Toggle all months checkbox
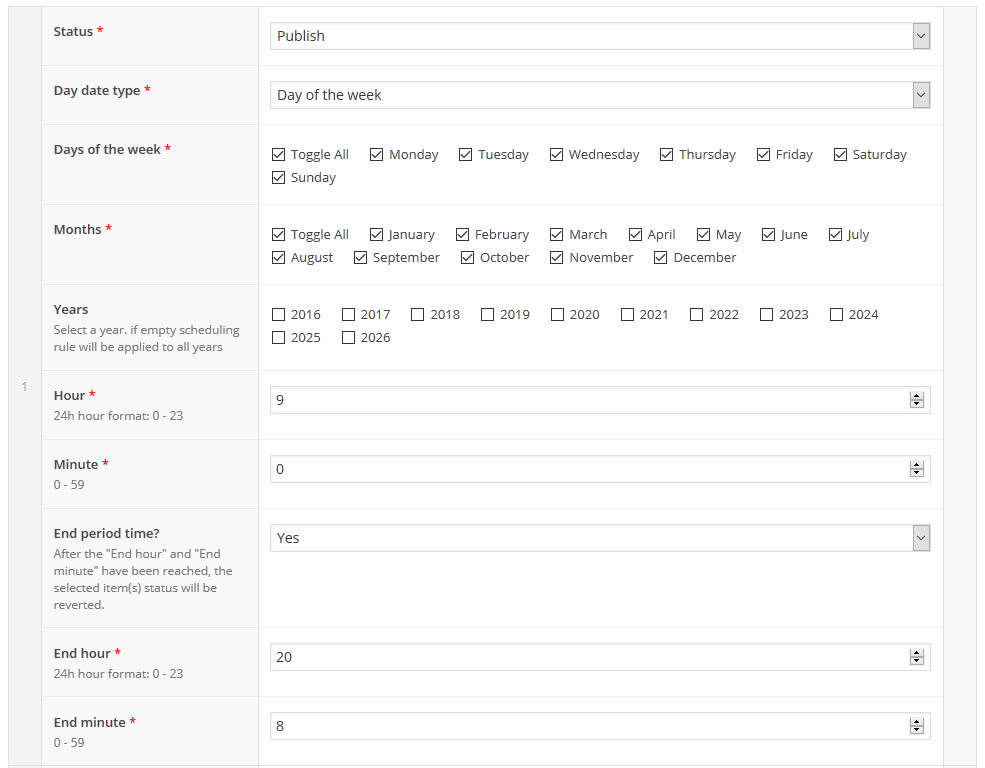985x768 pixels. (x=279, y=235)
